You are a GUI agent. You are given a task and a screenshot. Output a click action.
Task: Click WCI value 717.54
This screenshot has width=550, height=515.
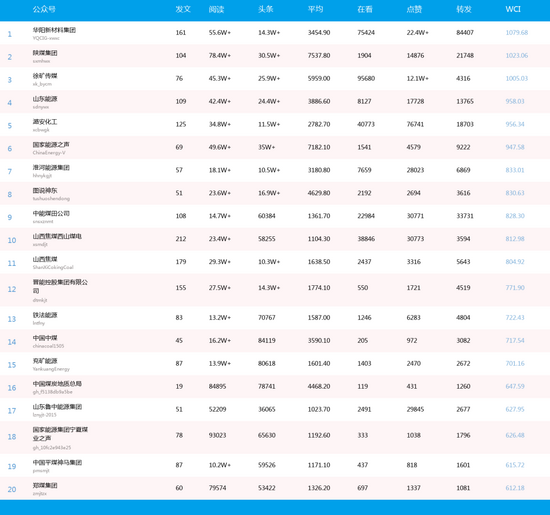click(515, 340)
